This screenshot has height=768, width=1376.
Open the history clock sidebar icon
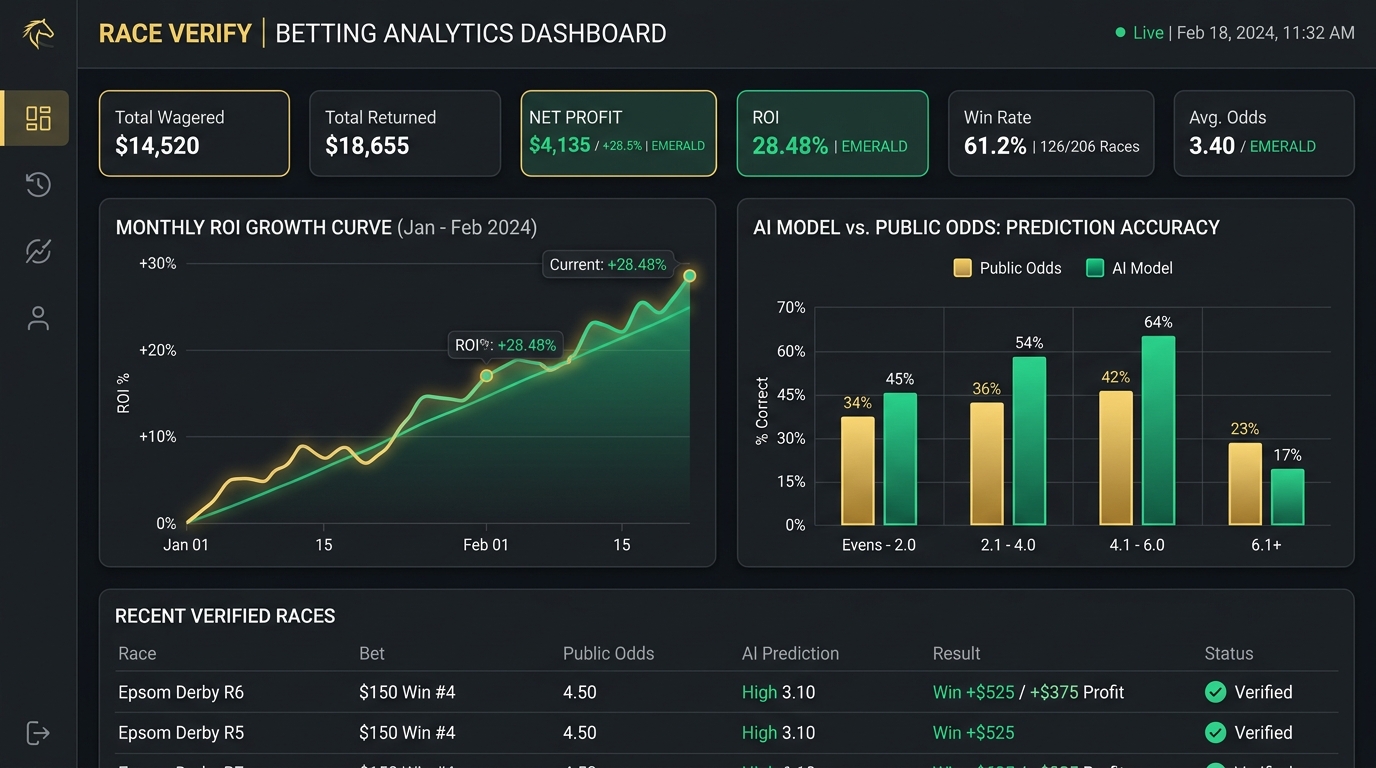tap(38, 184)
